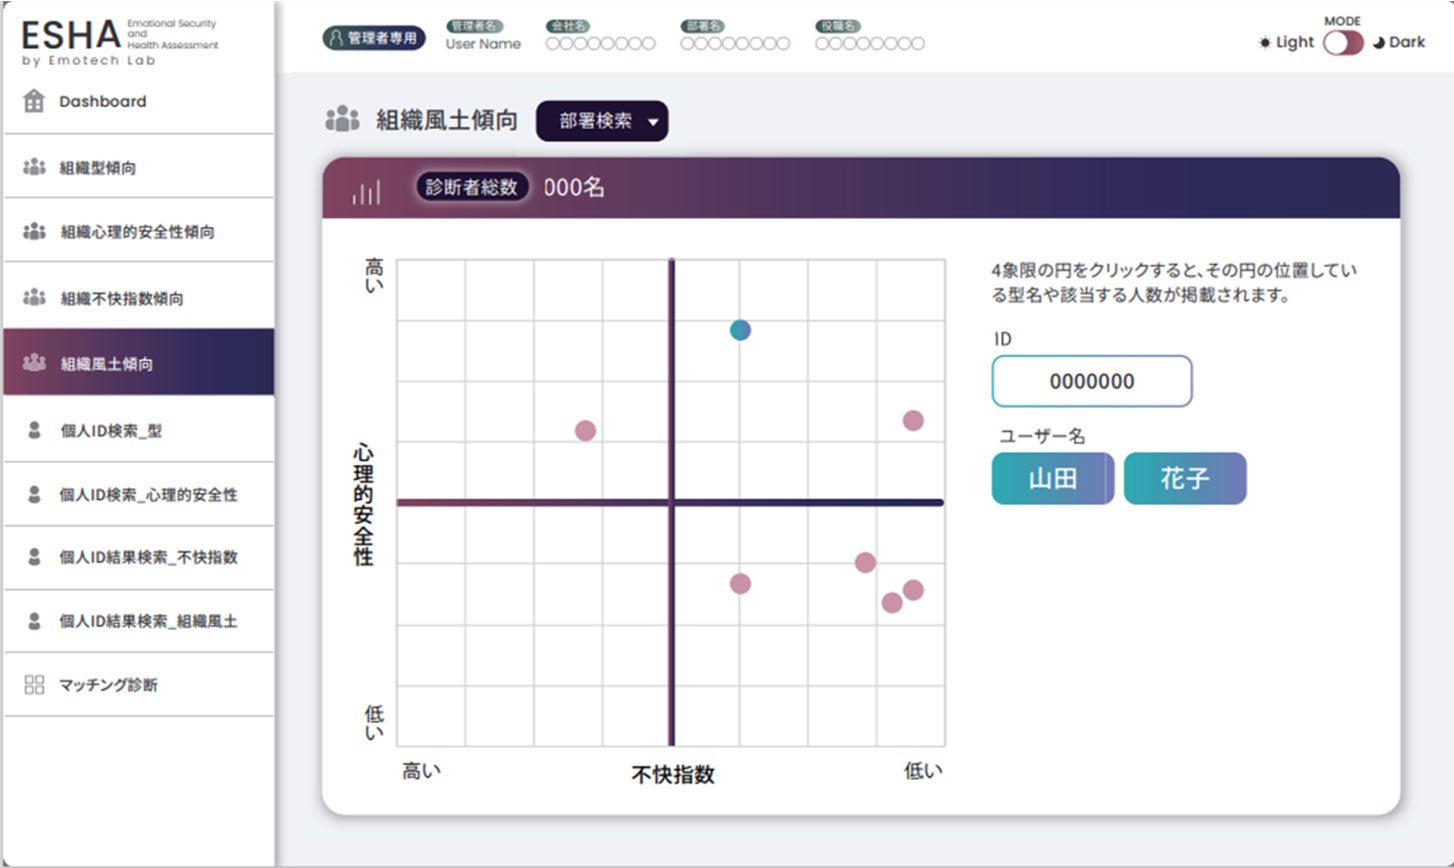Select the lower pink dot directly below the blue dot
This screenshot has width=1454, height=868.
pyautogui.click(x=740, y=583)
